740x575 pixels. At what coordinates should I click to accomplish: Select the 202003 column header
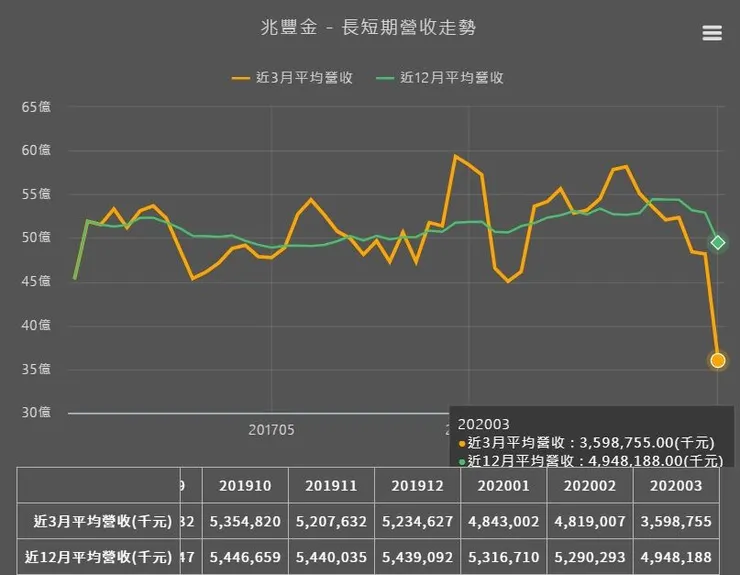tap(676, 485)
